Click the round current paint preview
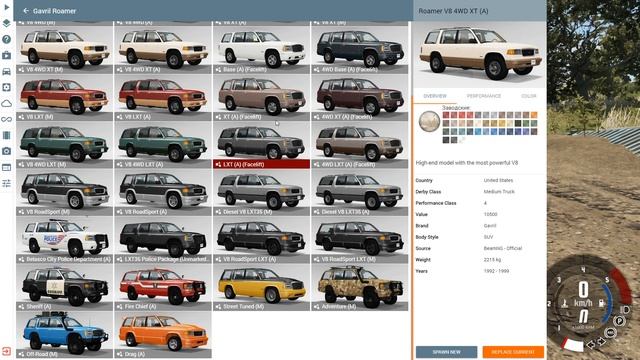 (429, 122)
